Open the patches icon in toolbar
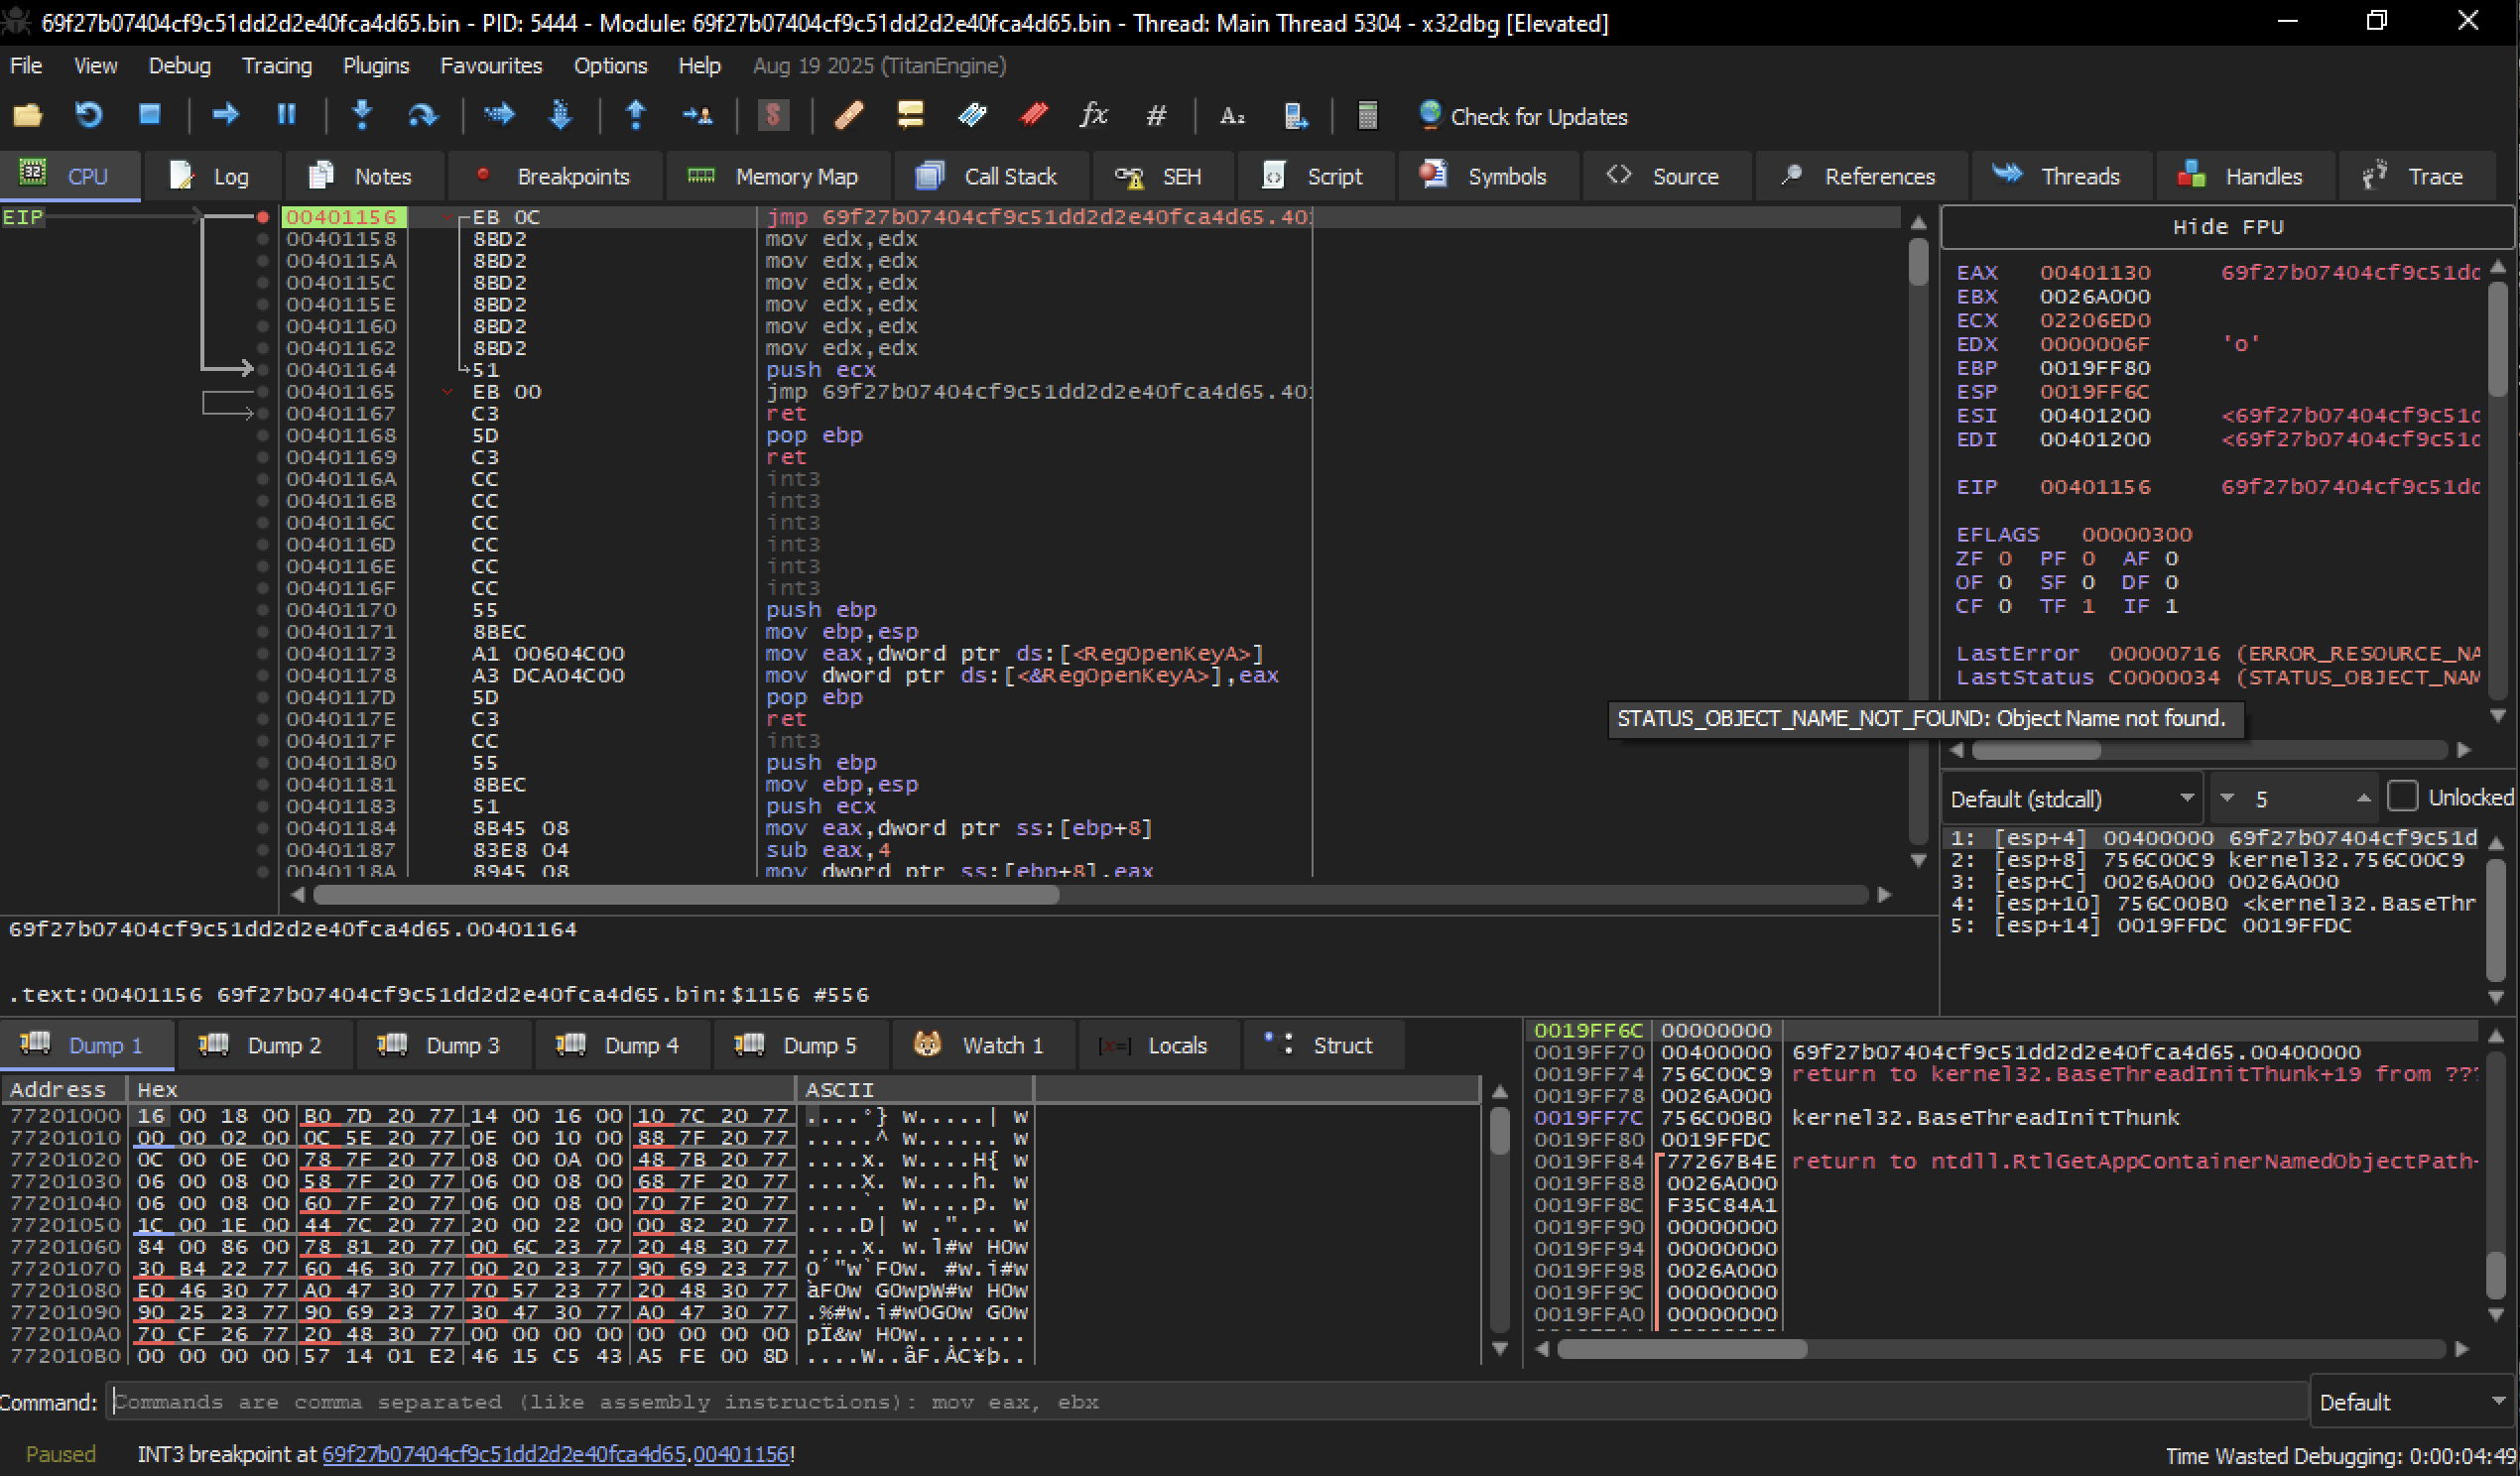This screenshot has height=1476, width=2520. pos(849,116)
